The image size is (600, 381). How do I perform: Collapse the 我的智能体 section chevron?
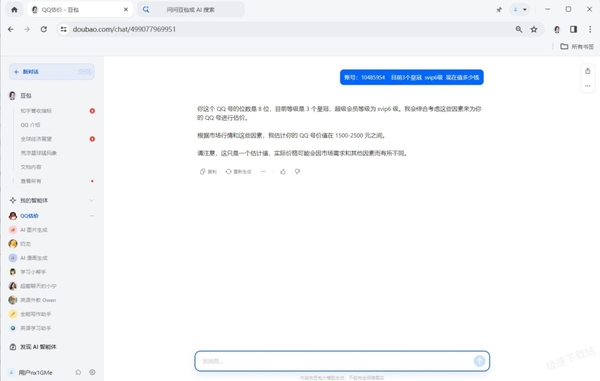pos(91,200)
